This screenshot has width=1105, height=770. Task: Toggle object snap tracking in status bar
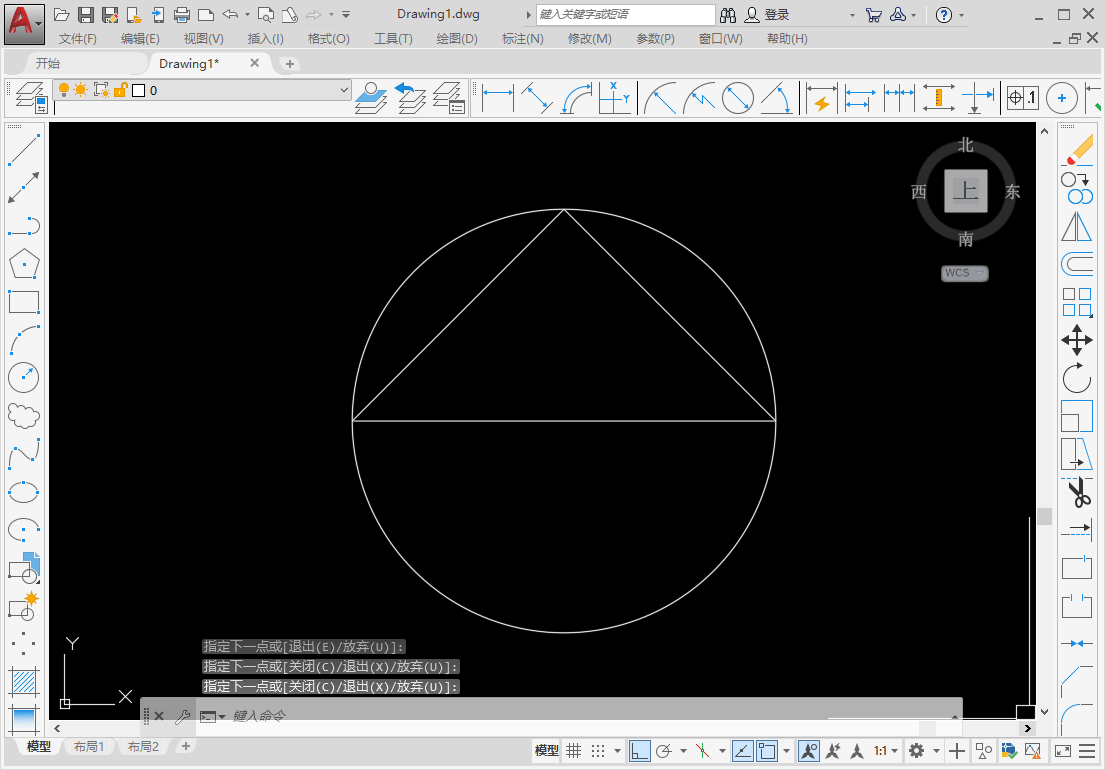click(x=743, y=751)
